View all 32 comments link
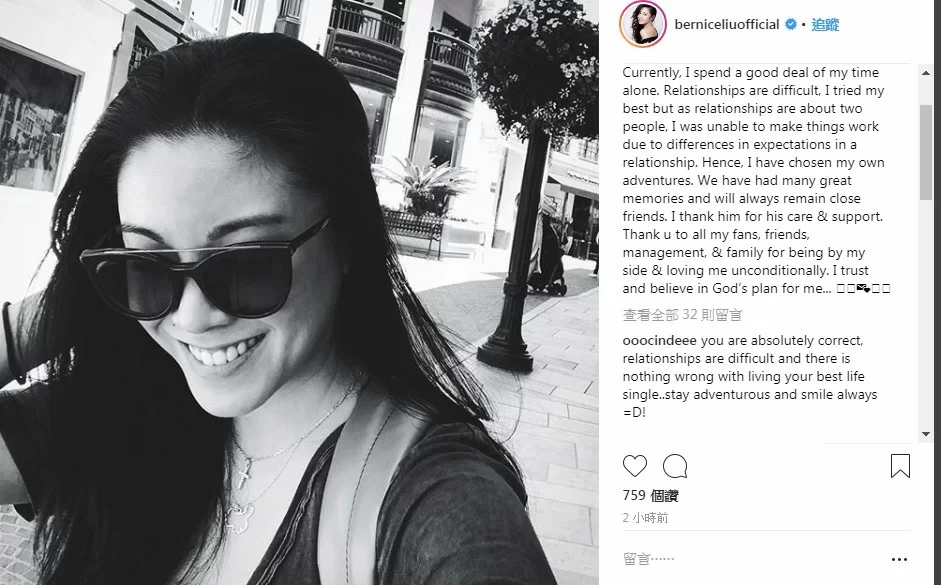This screenshot has height=585, width=941. (682, 315)
